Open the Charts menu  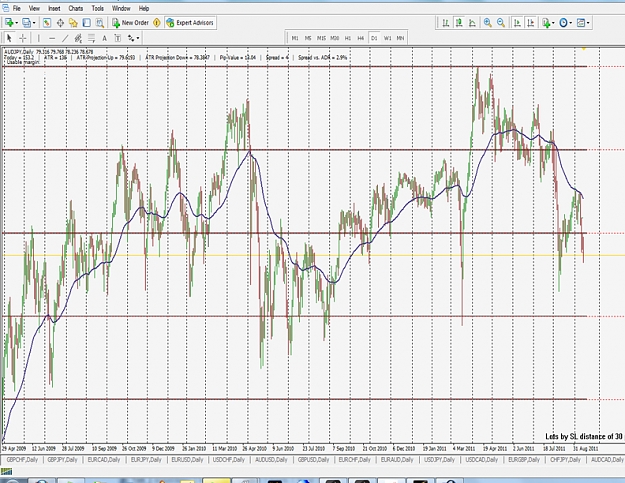coord(75,8)
